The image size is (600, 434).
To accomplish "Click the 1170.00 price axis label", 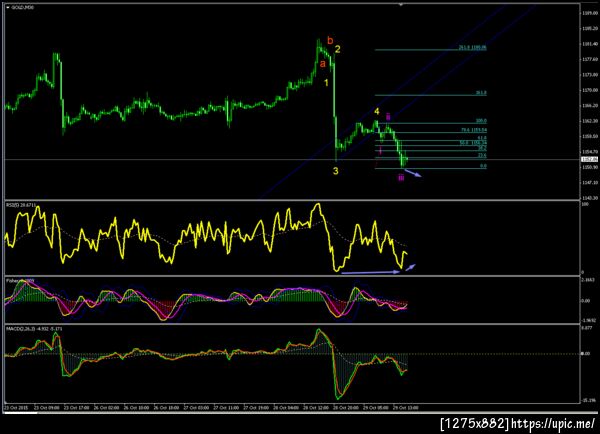I will 590,90.
